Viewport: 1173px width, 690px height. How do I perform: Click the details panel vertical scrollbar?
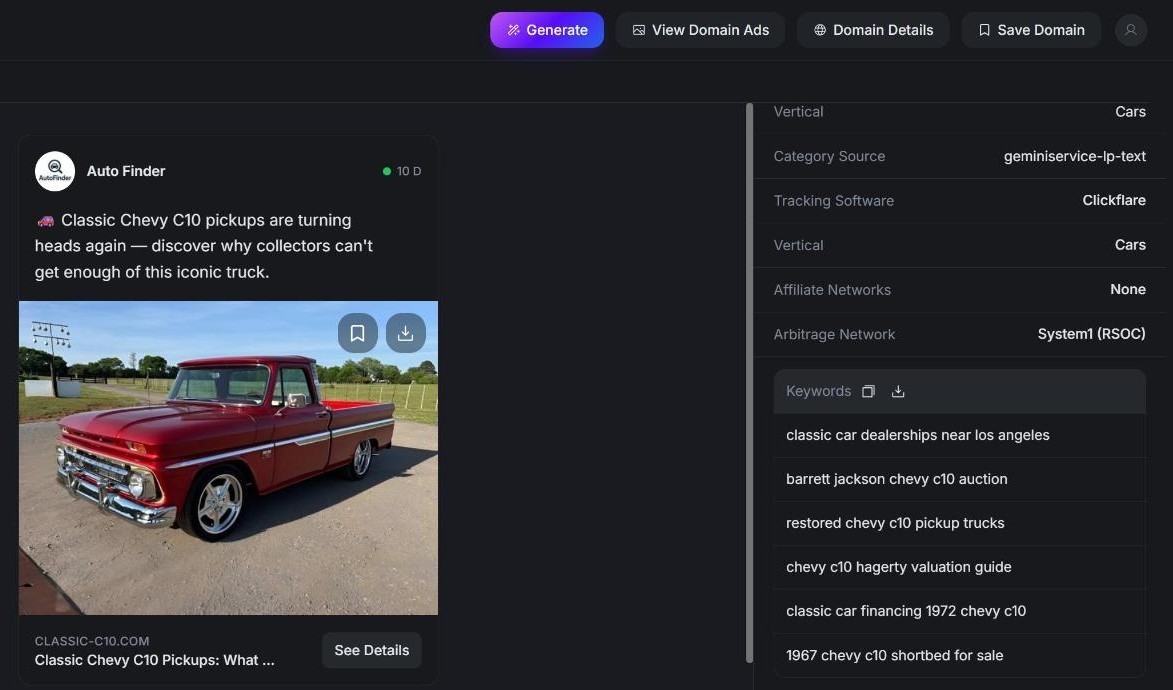[x=749, y=382]
